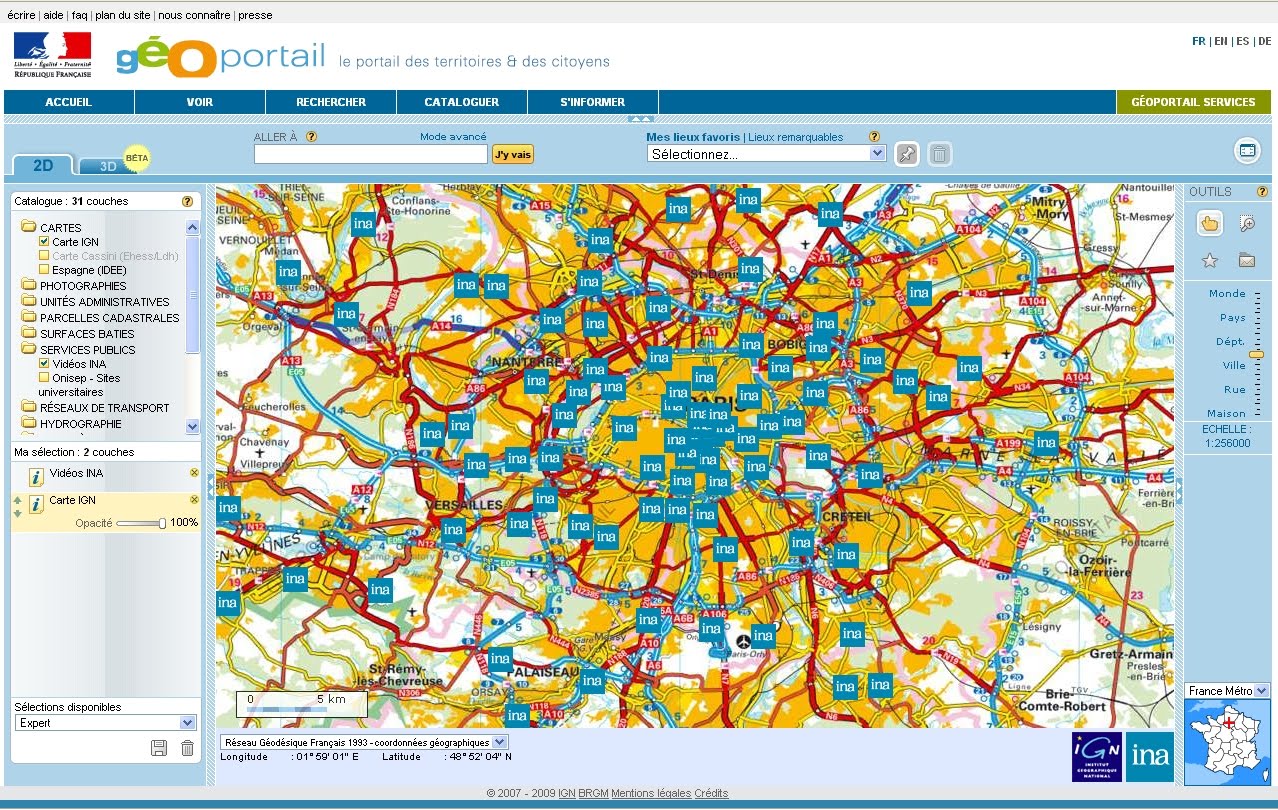Open the help icon next to Aller à
The image size is (1278, 810).
click(311, 137)
